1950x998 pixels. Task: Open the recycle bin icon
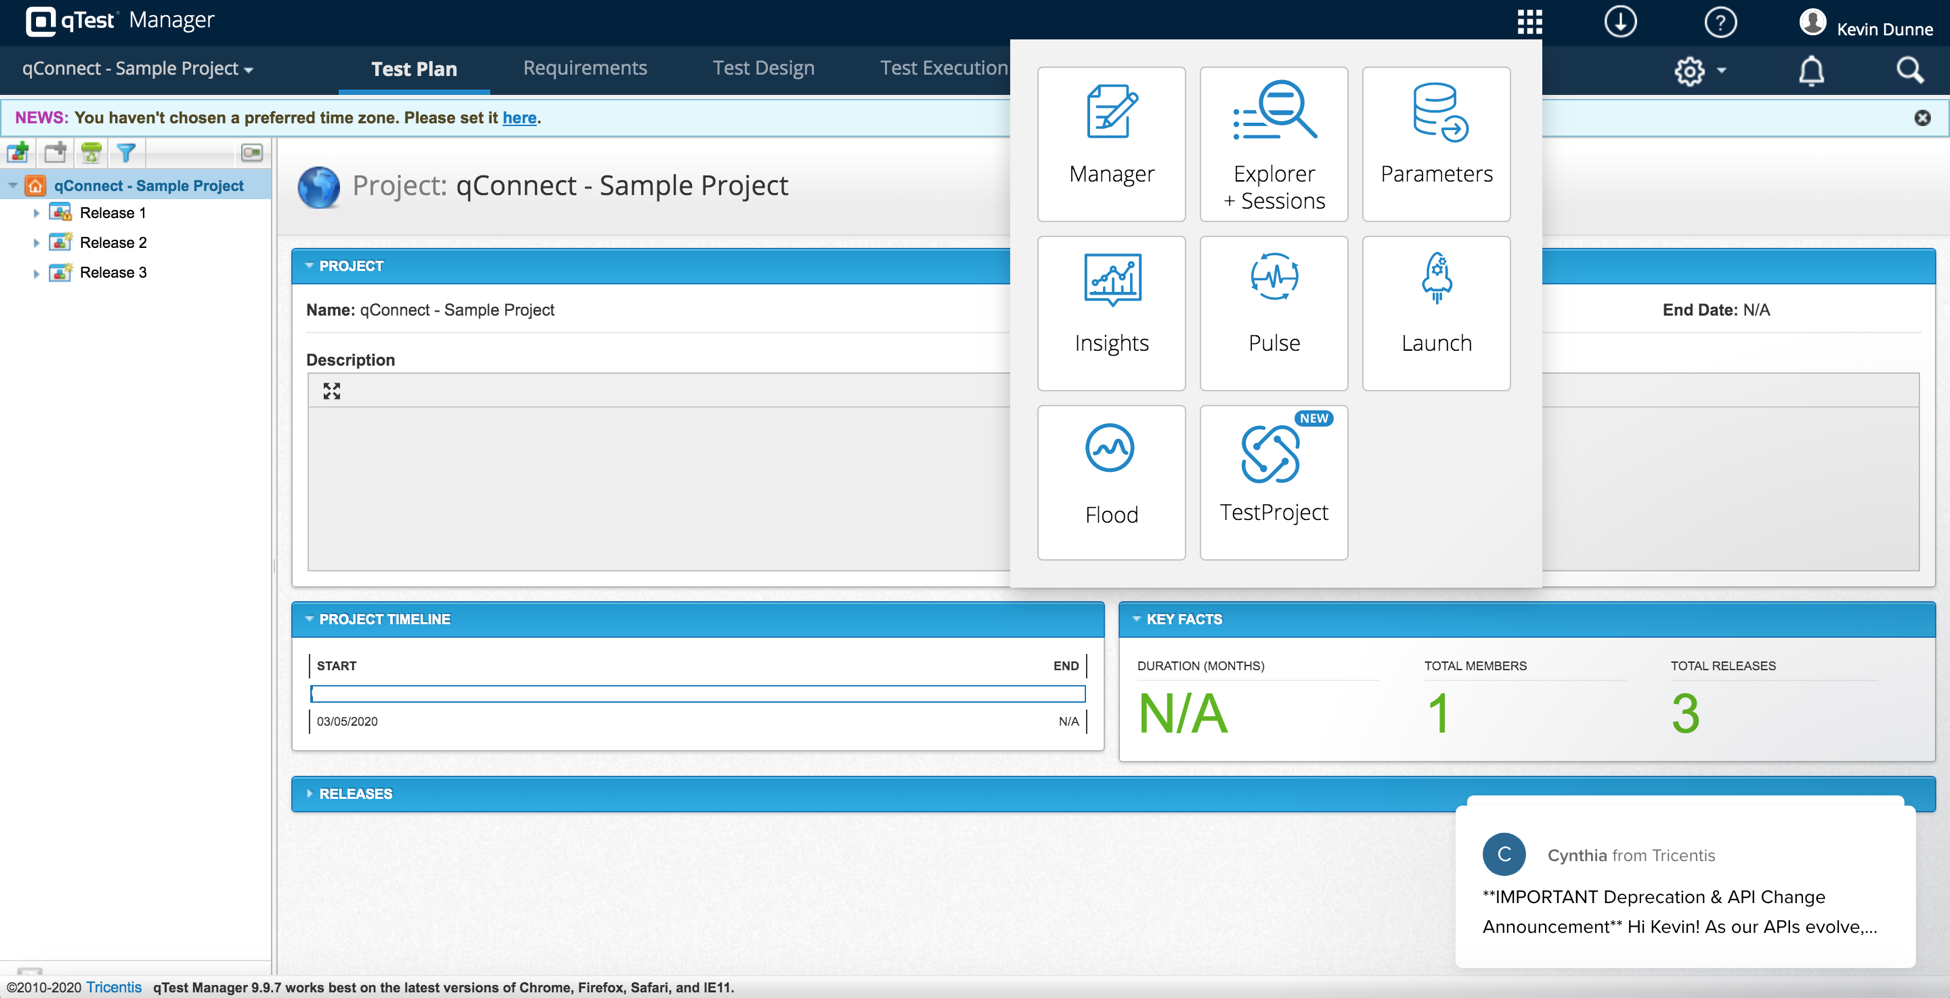[x=91, y=152]
